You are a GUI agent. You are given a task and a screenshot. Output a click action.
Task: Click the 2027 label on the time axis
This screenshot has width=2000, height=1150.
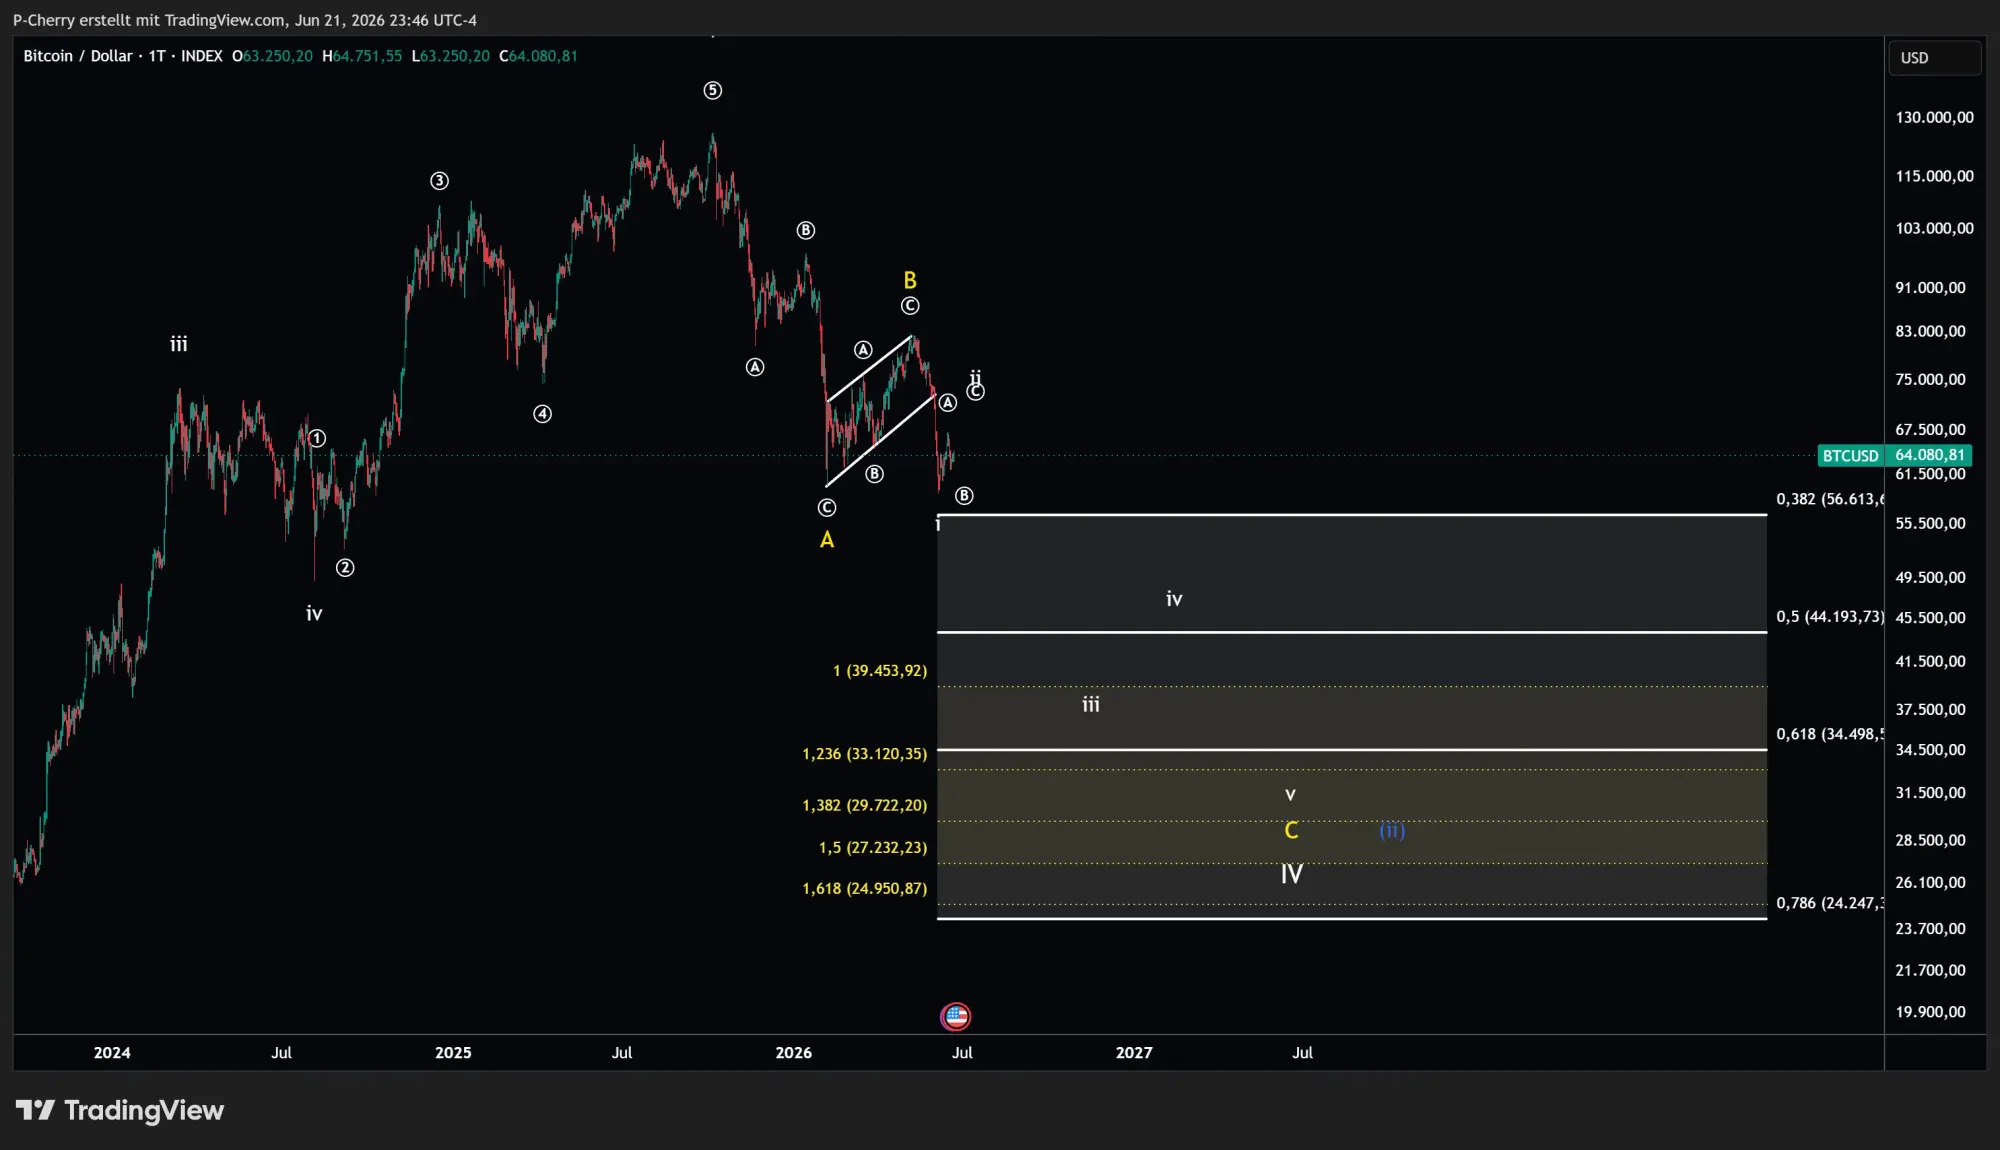point(1134,1053)
